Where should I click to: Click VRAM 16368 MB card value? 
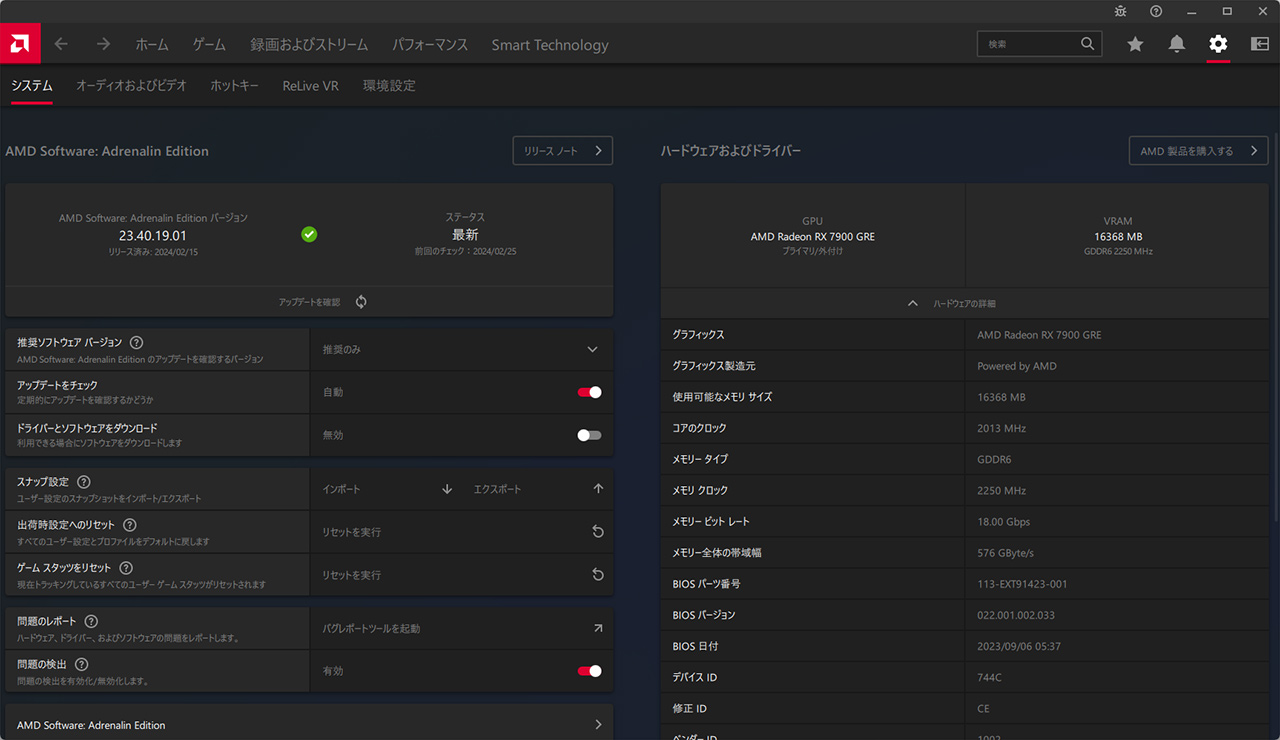coord(1118,237)
